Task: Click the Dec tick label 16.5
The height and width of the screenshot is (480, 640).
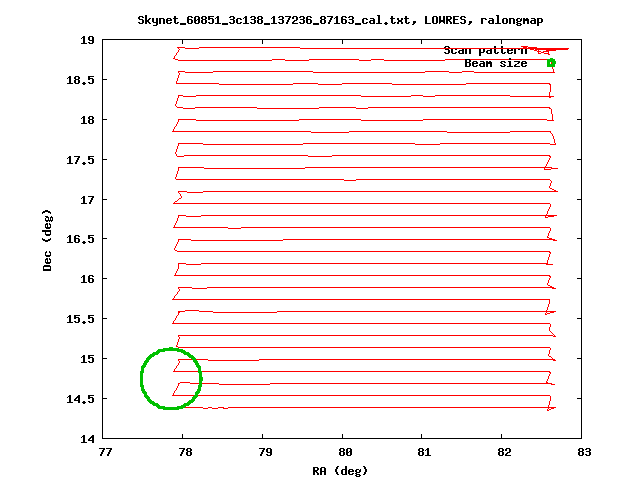Action: pyautogui.click(x=80, y=239)
